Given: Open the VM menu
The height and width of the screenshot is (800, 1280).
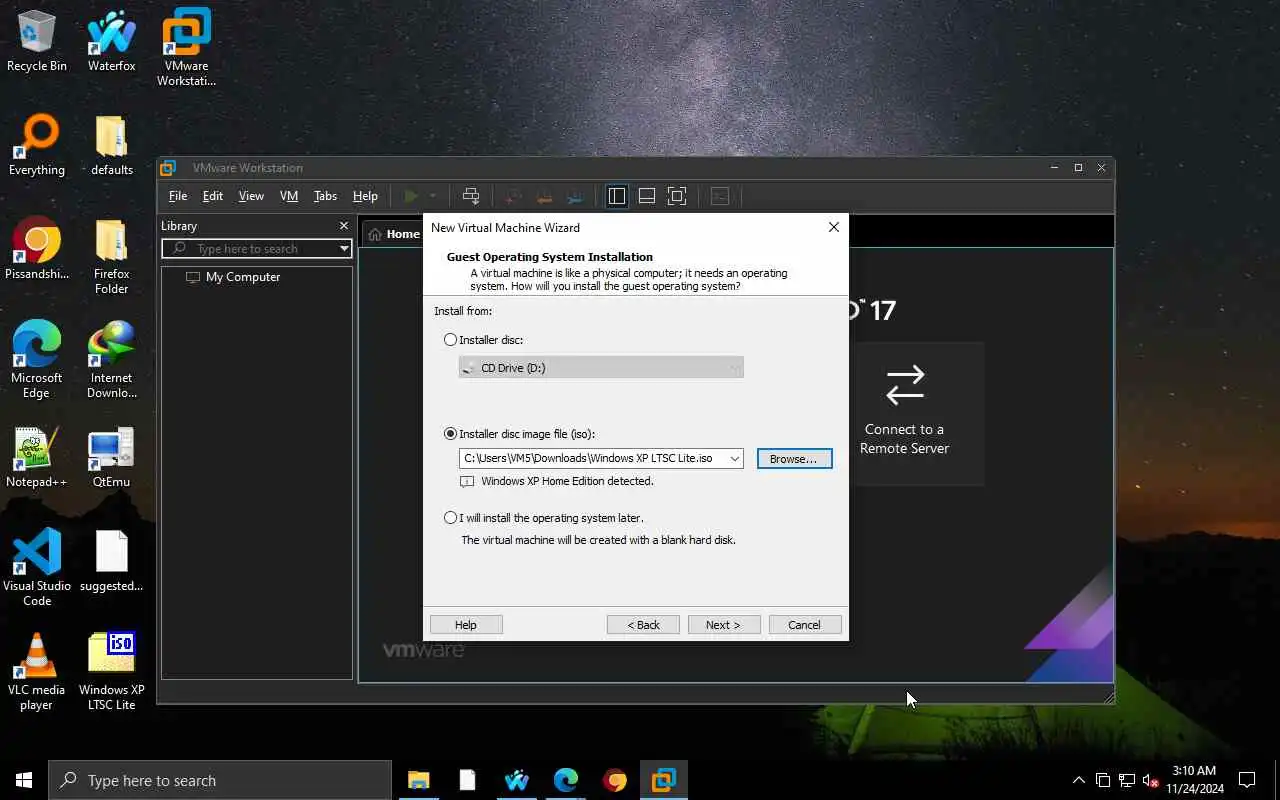Looking at the screenshot, I should pyautogui.click(x=289, y=196).
